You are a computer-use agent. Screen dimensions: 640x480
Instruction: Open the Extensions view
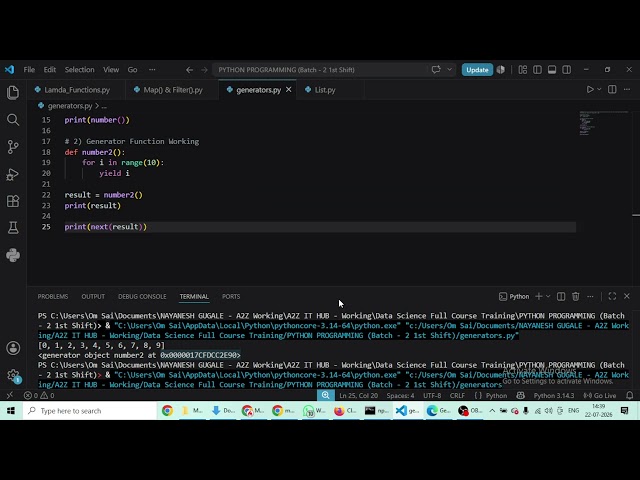13,201
